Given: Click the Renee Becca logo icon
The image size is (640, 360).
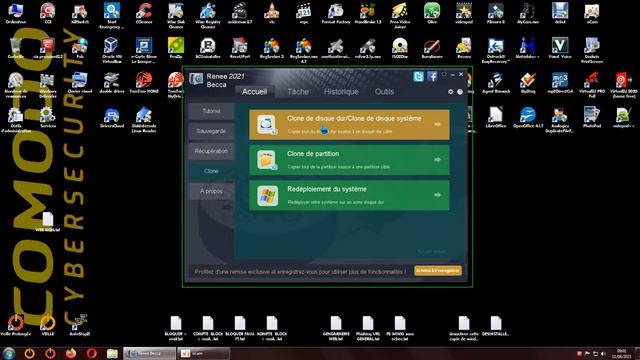Looking at the screenshot, I should [x=196, y=79].
